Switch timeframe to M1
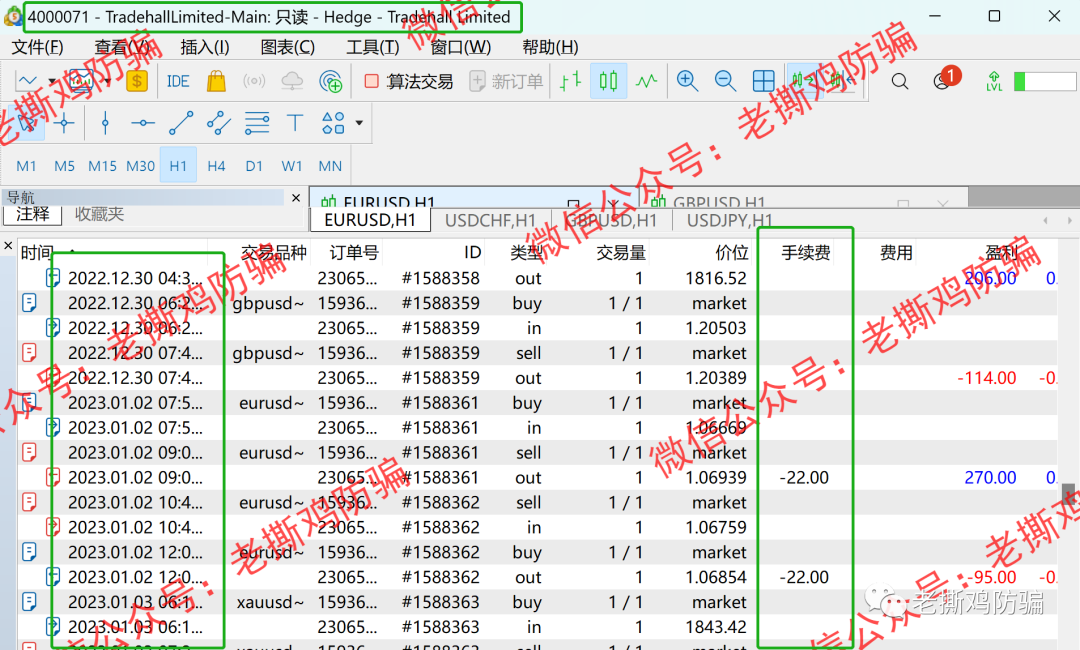The width and height of the screenshot is (1080, 650). [26, 166]
